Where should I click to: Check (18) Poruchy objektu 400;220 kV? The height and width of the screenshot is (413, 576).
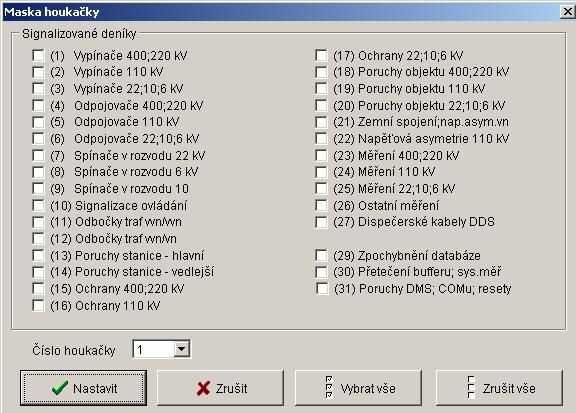[x=321, y=72]
